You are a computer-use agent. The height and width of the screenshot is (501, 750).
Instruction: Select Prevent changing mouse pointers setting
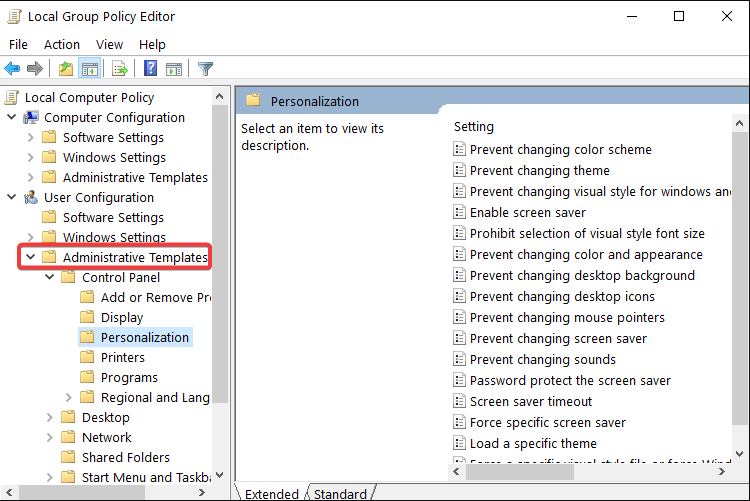coord(567,318)
